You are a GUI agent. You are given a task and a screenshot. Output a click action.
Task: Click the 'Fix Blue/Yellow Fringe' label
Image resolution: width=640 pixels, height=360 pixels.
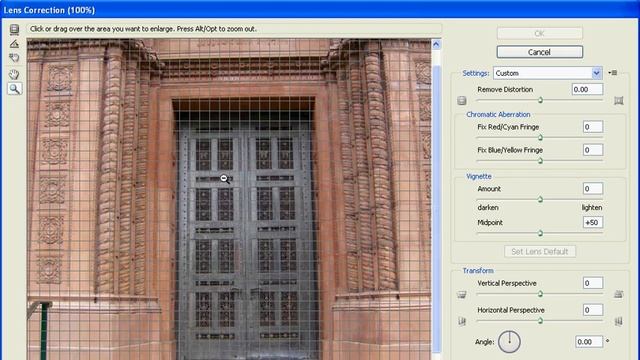click(x=510, y=150)
